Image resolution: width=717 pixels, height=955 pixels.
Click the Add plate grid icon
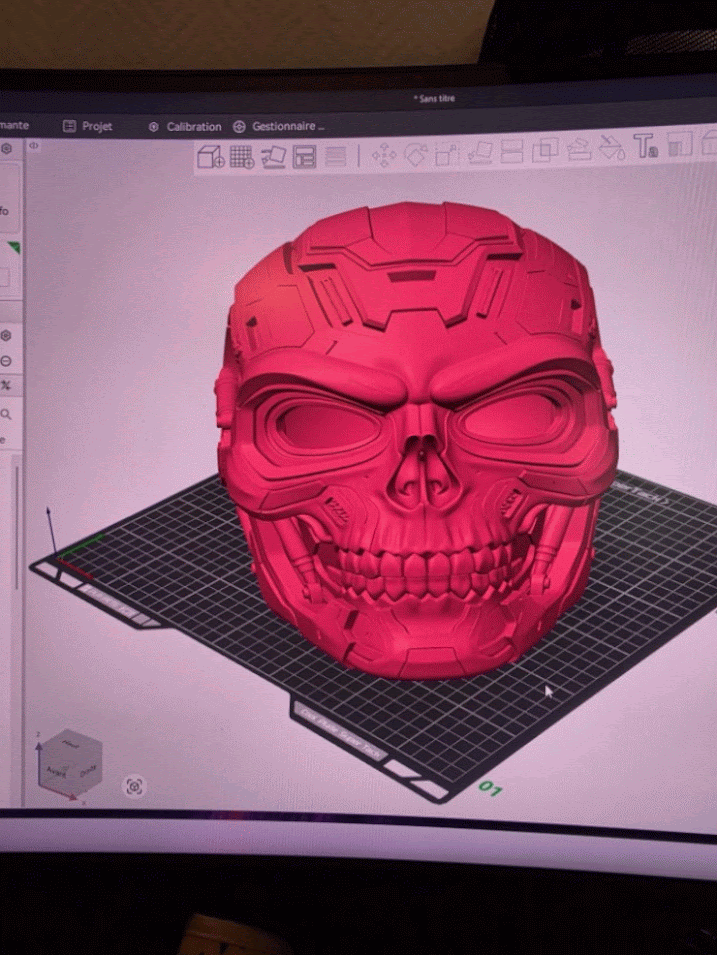[x=241, y=157]
